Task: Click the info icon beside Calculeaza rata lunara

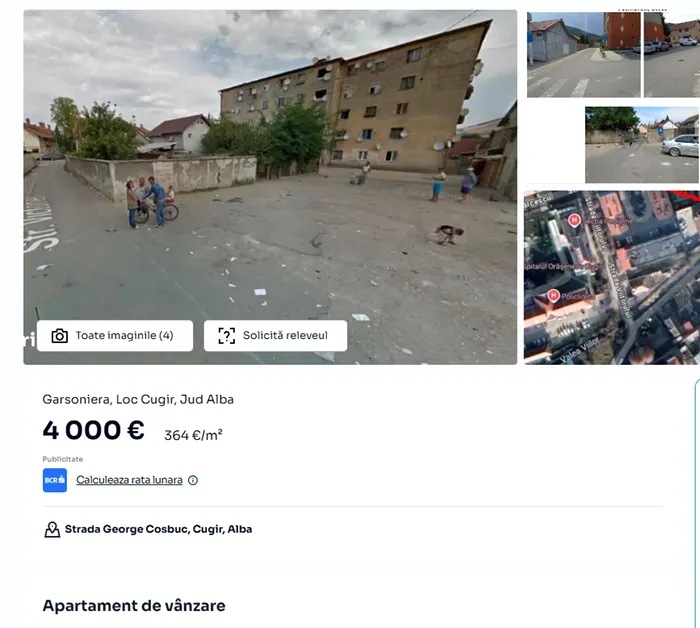Action: [x=193, y=480]
